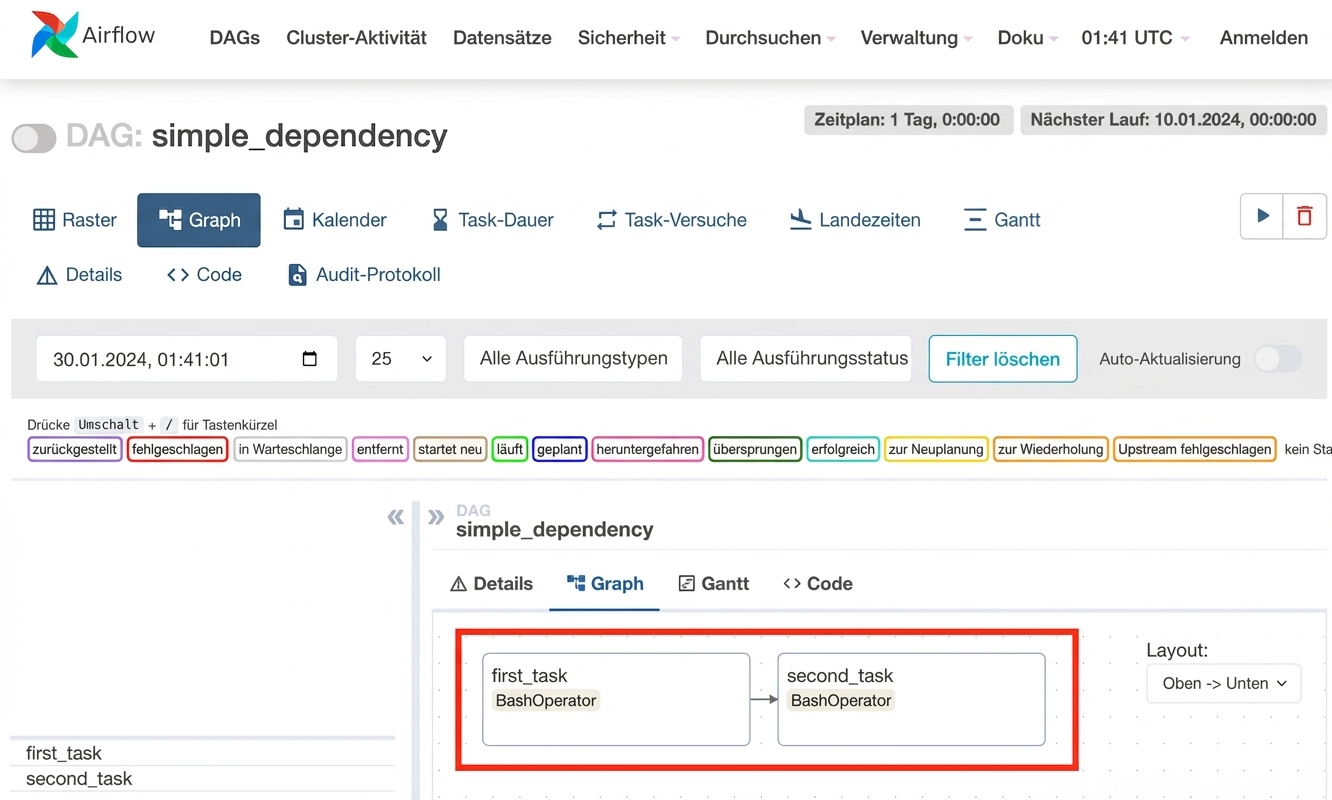Screen dimensions: 1332x800
Task: Select the inner Graph tab
Action: coord(605,584)
